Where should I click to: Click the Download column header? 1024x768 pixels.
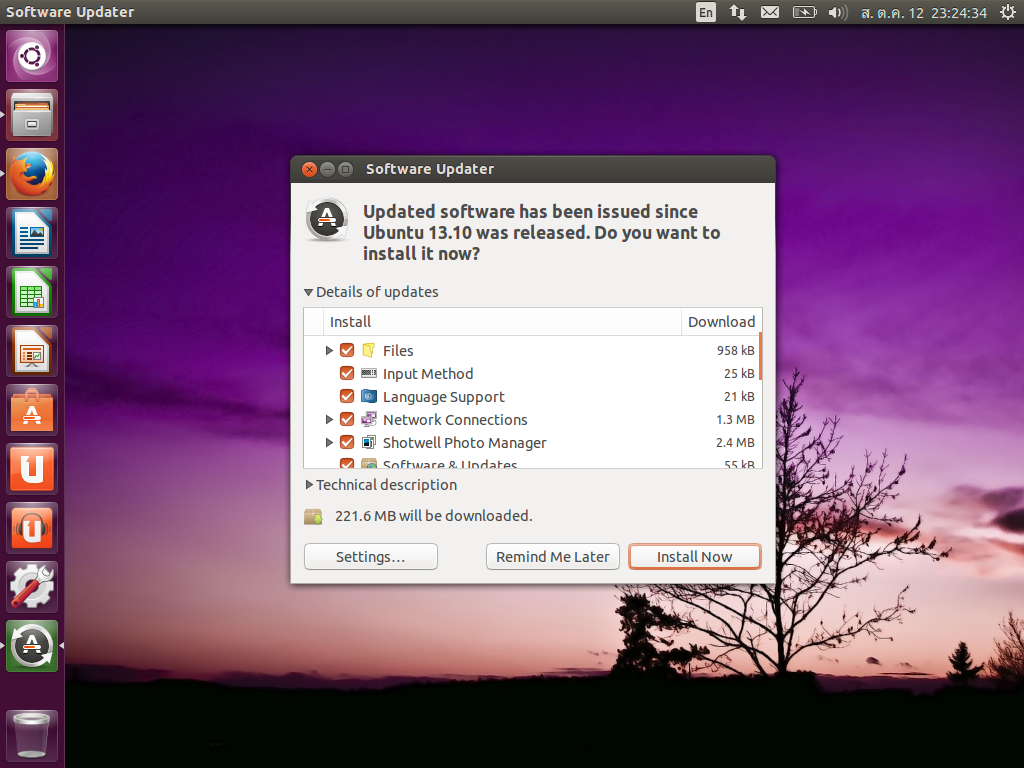point(722,322)
